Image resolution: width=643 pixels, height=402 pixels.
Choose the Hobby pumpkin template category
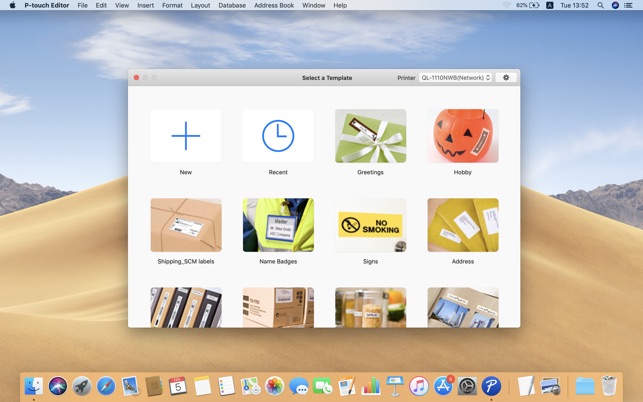tap(462, 136)
